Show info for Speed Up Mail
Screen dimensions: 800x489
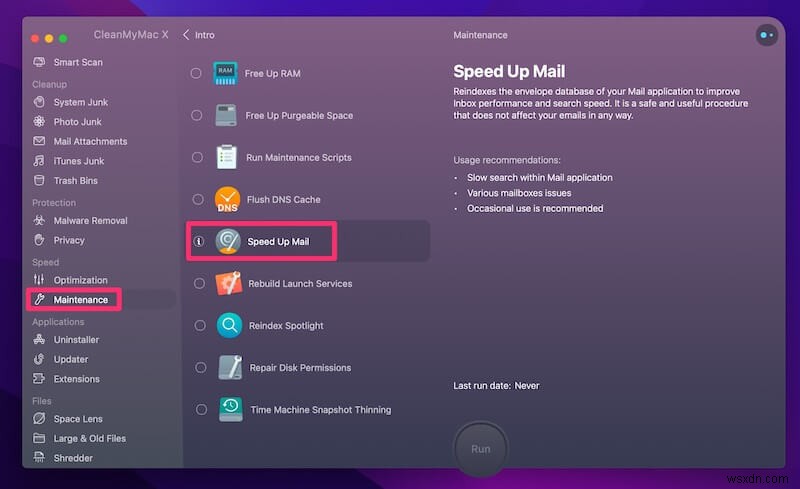(198, 241)
